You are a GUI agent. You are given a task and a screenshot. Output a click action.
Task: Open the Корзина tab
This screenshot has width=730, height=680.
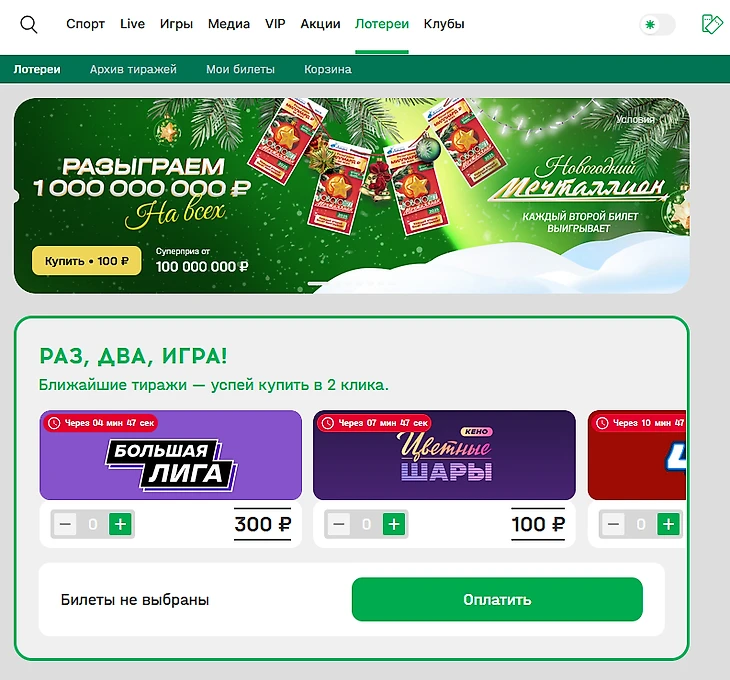(x=328, y=69)
